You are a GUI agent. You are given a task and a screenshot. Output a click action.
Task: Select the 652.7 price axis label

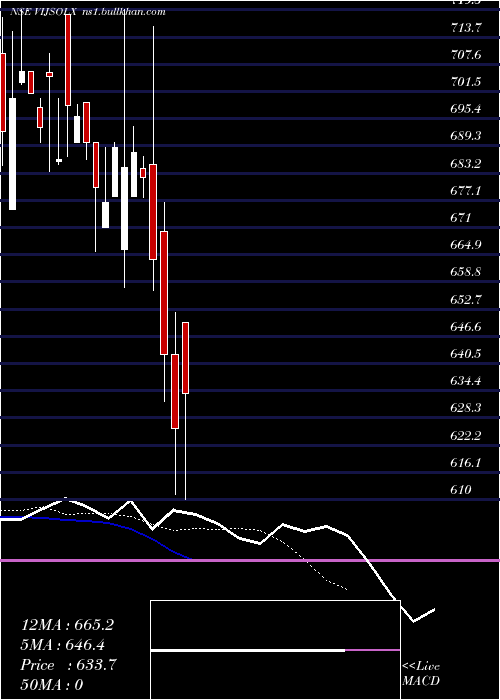[466, 300]
